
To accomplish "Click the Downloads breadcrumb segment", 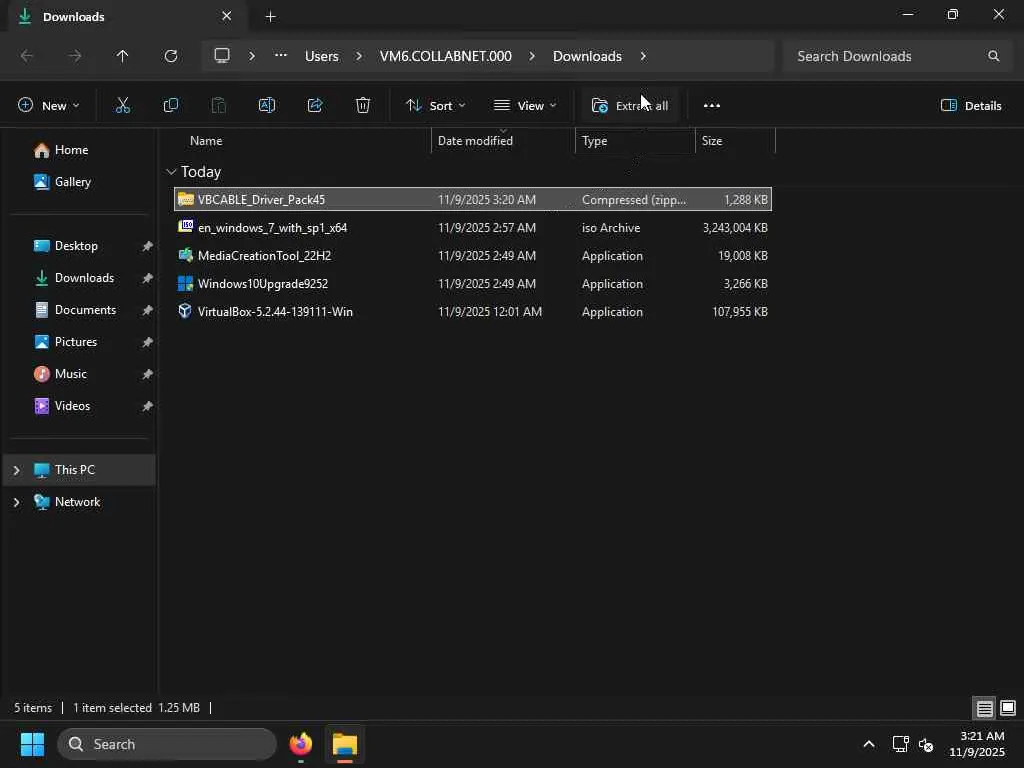I will point(587,56).
